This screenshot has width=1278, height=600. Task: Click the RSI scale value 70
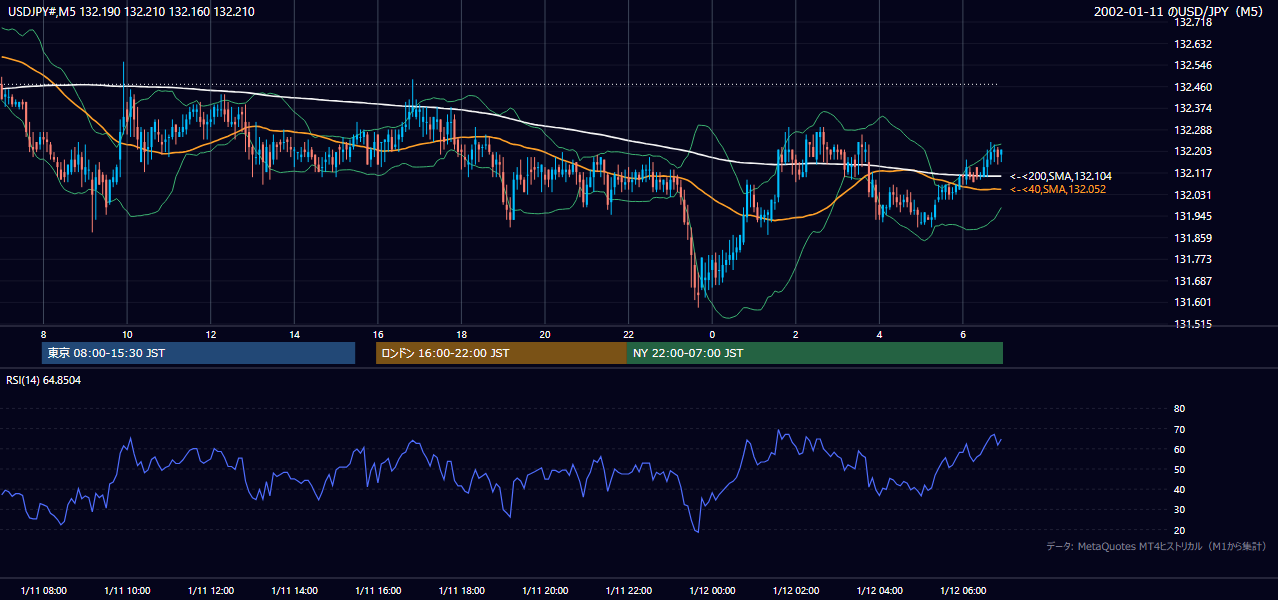(x=1179, y=429)
